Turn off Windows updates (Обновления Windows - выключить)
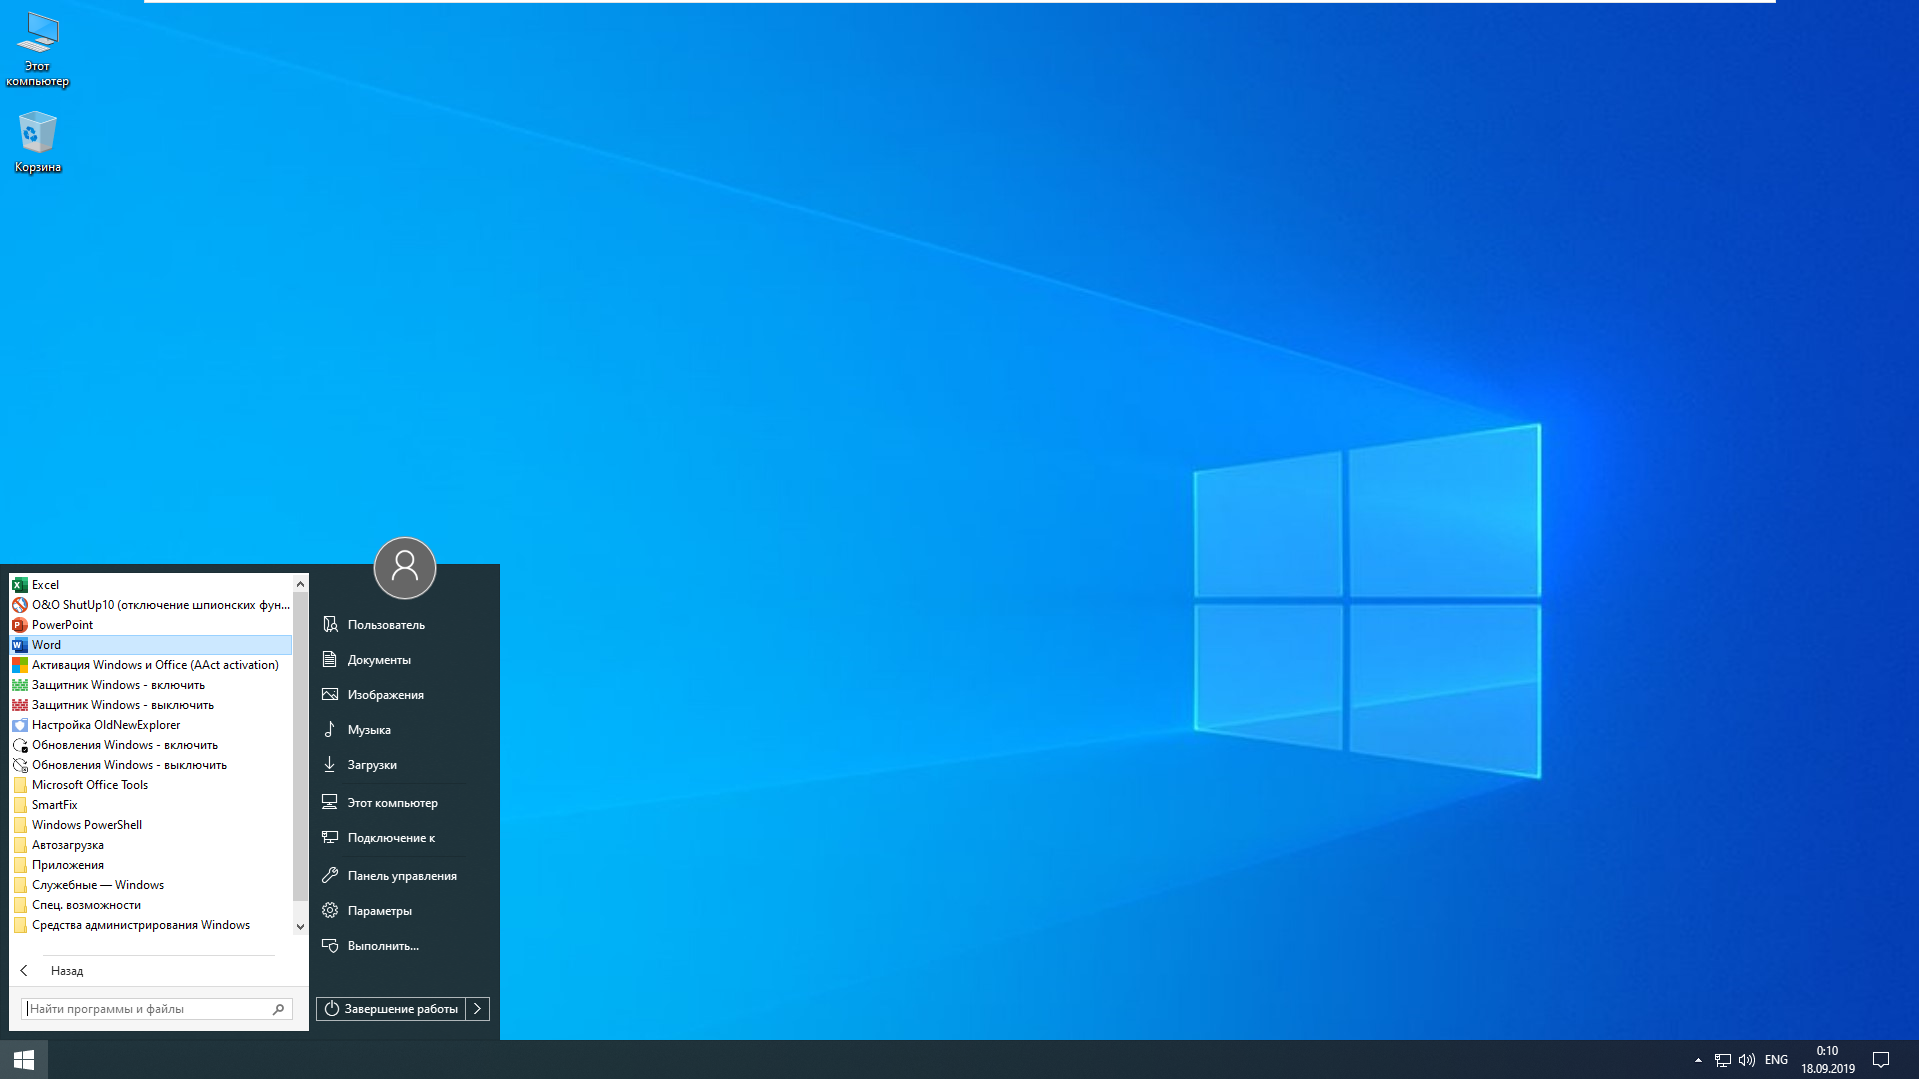The image size is (1919, 1079). pos(129,765)
